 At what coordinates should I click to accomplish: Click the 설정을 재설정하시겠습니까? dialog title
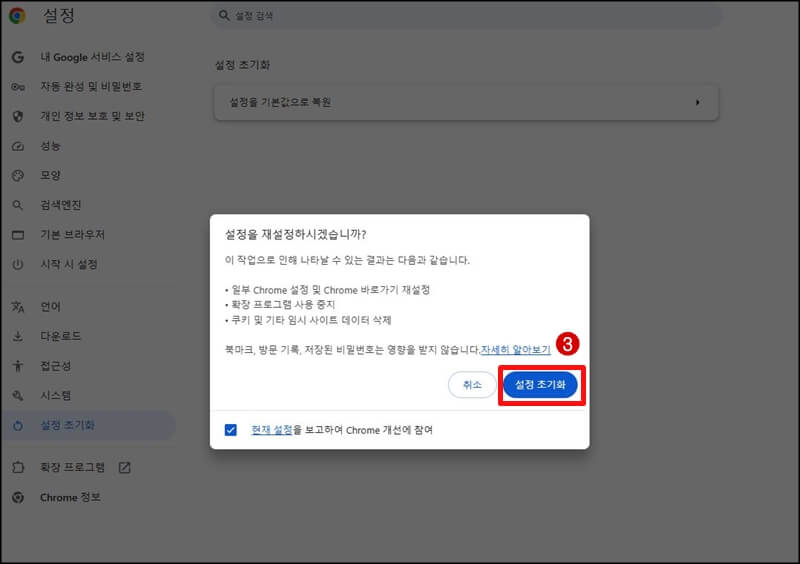coord(295,235)
